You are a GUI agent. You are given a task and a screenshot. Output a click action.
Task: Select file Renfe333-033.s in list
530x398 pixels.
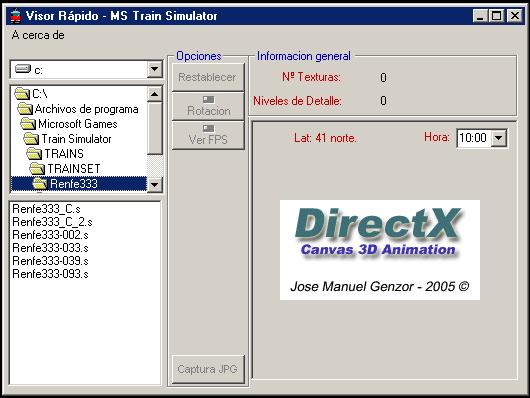point(50,248)
